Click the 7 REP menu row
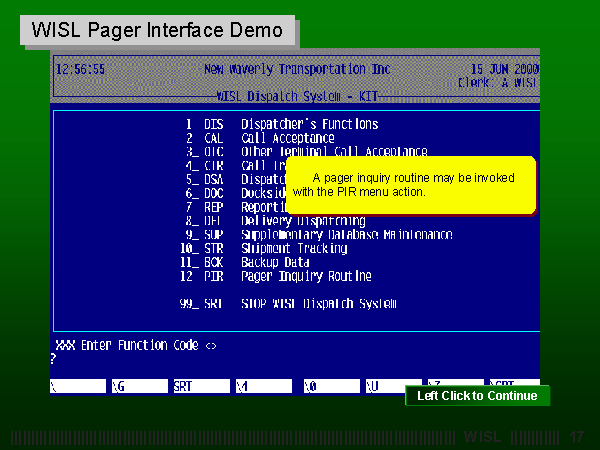The width and height of the screenshot is (600, 450). pos(236,207)
